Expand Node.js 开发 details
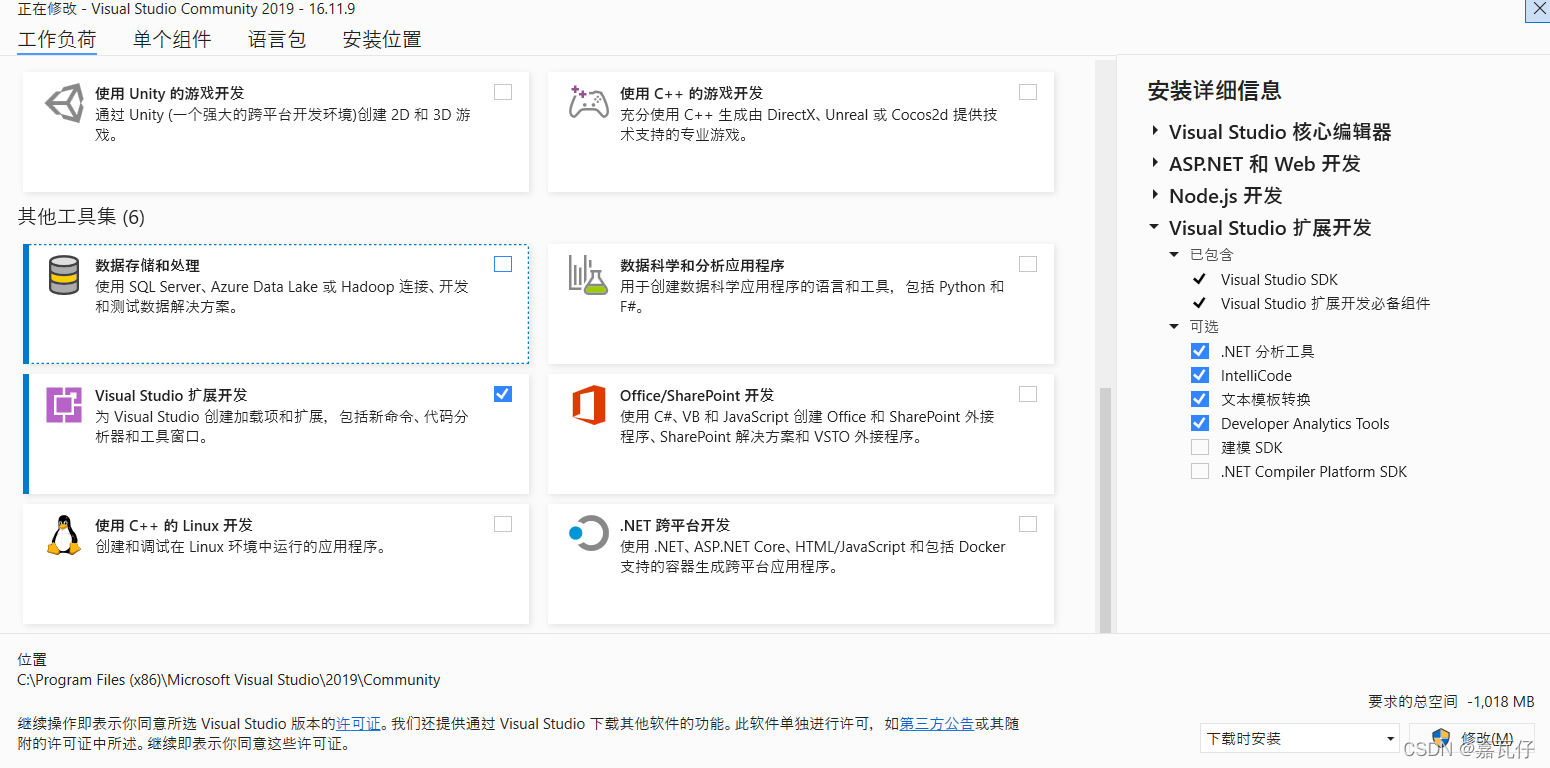The height and width of the screenshot is (768, 1550). (x=1155, y=195)
